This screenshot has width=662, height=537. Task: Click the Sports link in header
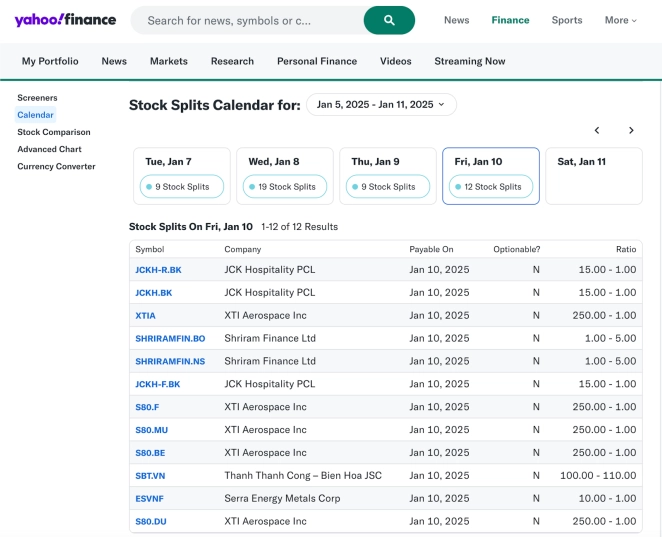pyautogui.click(x=567, y=20)
